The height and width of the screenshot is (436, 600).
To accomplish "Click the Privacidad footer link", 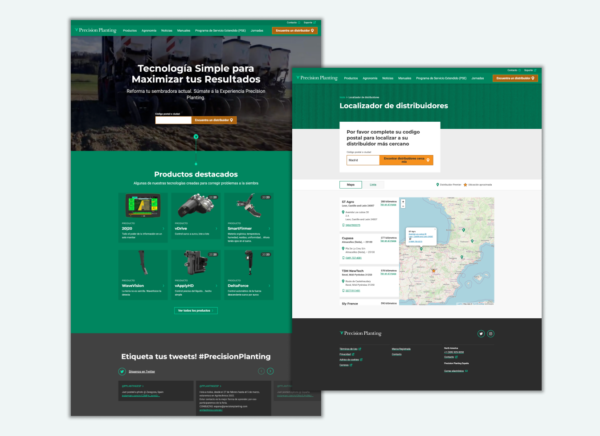I will (x=347, y=354).
